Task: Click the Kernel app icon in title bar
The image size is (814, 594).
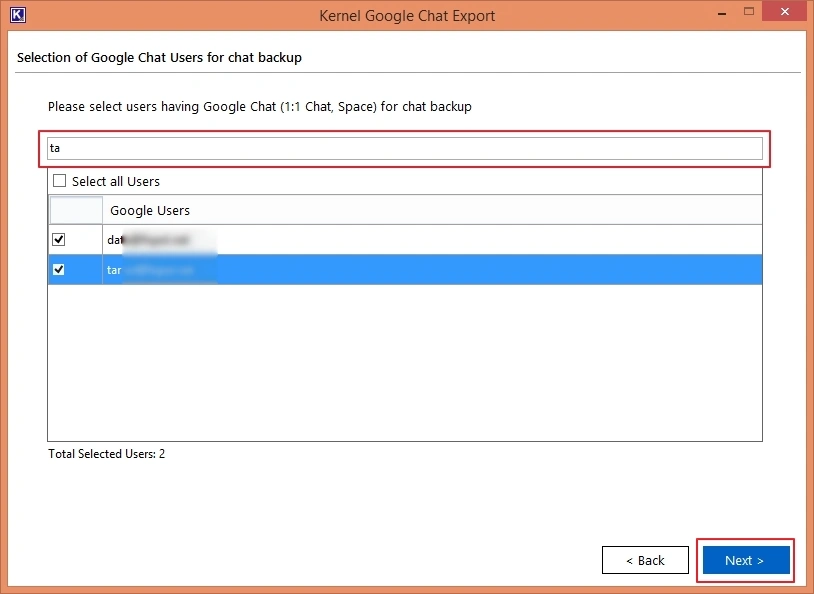Action: tap(18, 15)
